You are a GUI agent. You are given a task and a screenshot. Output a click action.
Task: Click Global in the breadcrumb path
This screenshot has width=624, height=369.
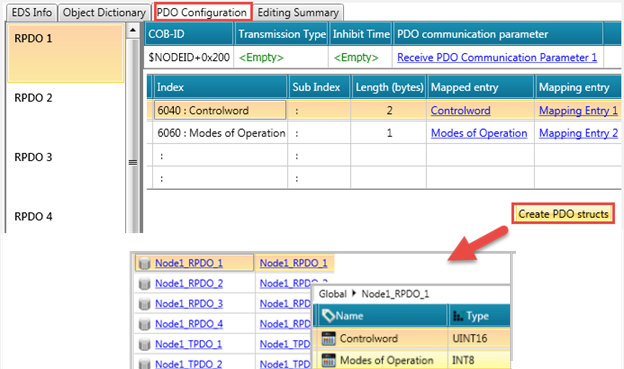(x=333, y=294)
